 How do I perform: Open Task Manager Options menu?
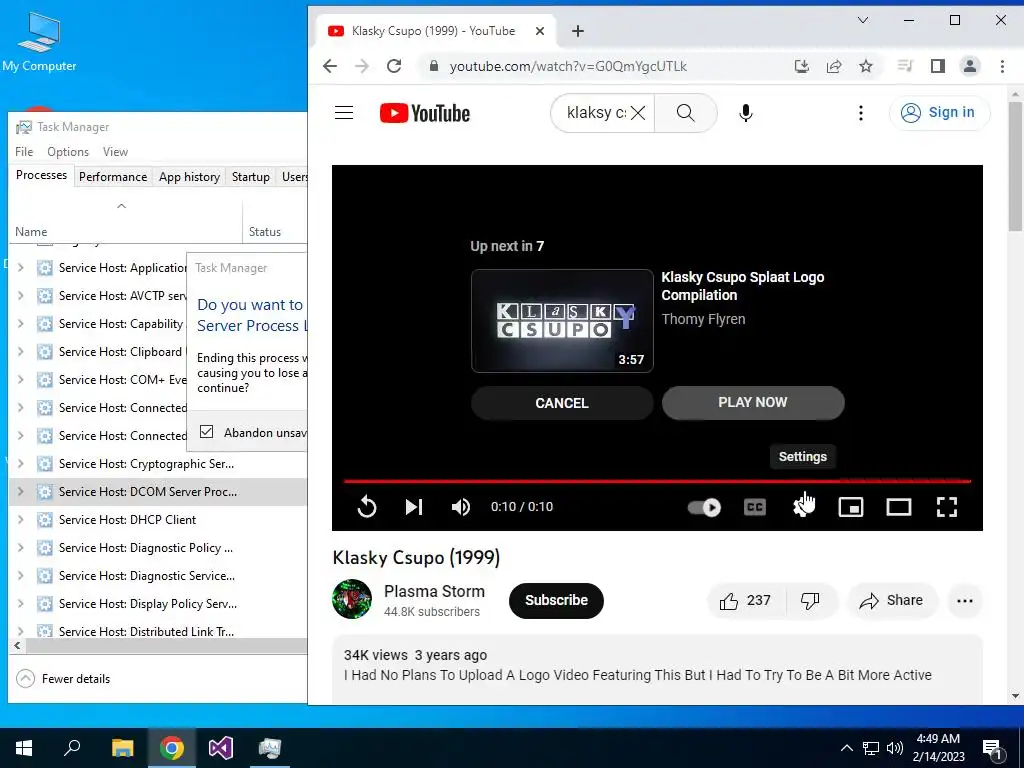[x=68, y=152]
